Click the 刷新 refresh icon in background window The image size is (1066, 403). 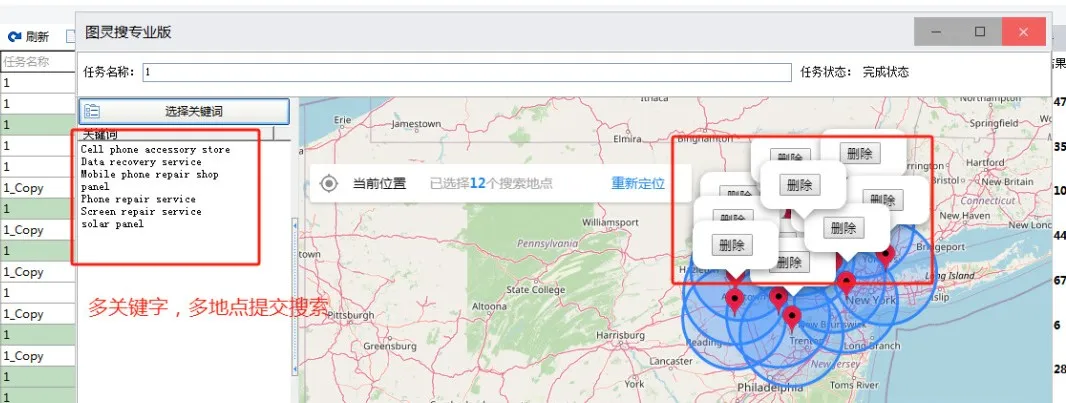14,36
